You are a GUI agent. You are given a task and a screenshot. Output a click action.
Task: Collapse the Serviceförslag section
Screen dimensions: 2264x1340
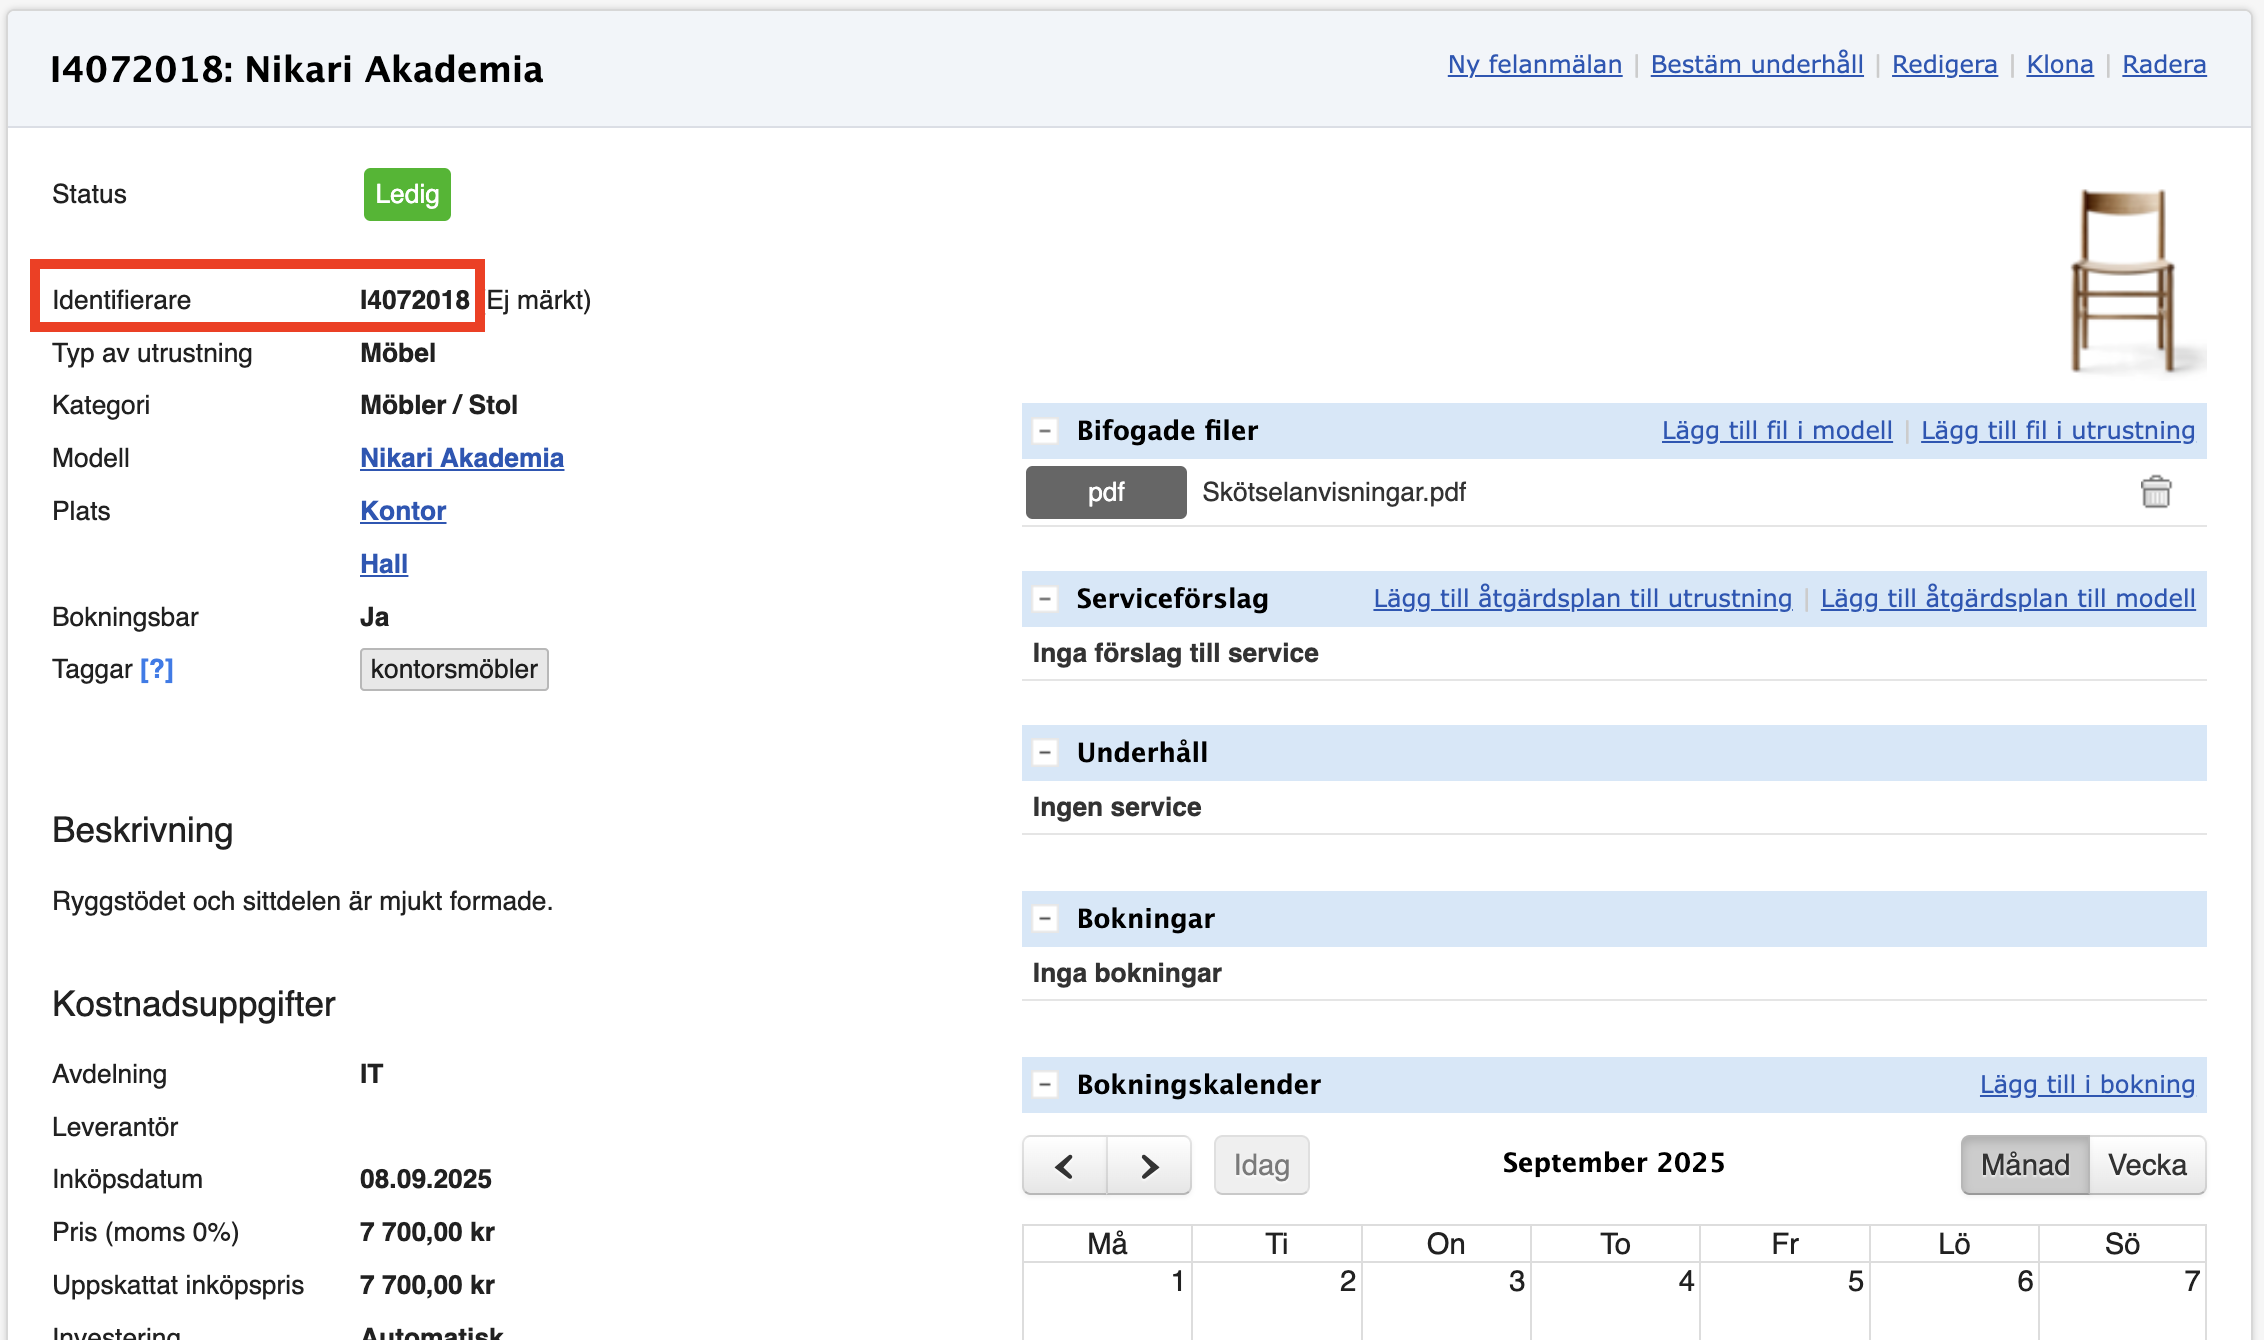tap(1045, 599)
